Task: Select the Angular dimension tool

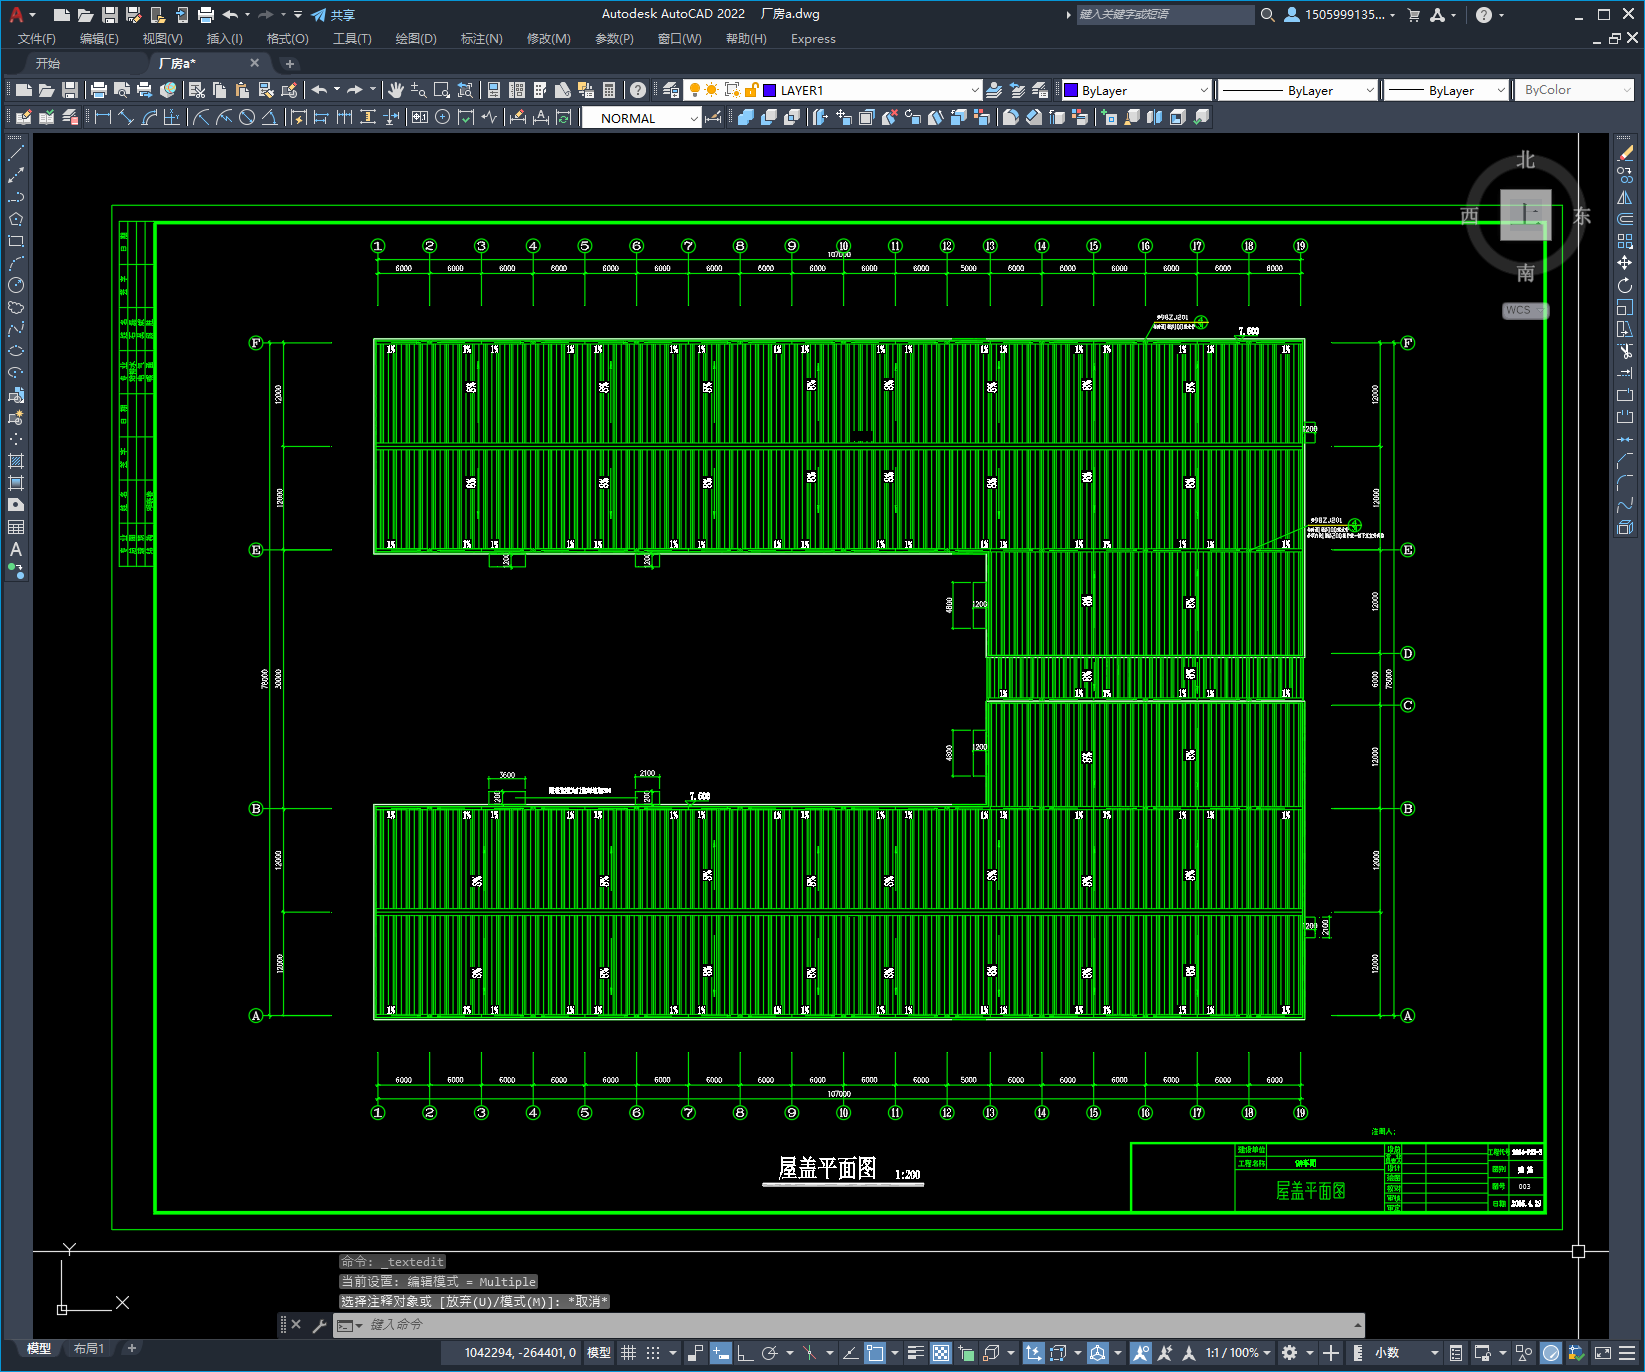Action: (x=269, y=117)
